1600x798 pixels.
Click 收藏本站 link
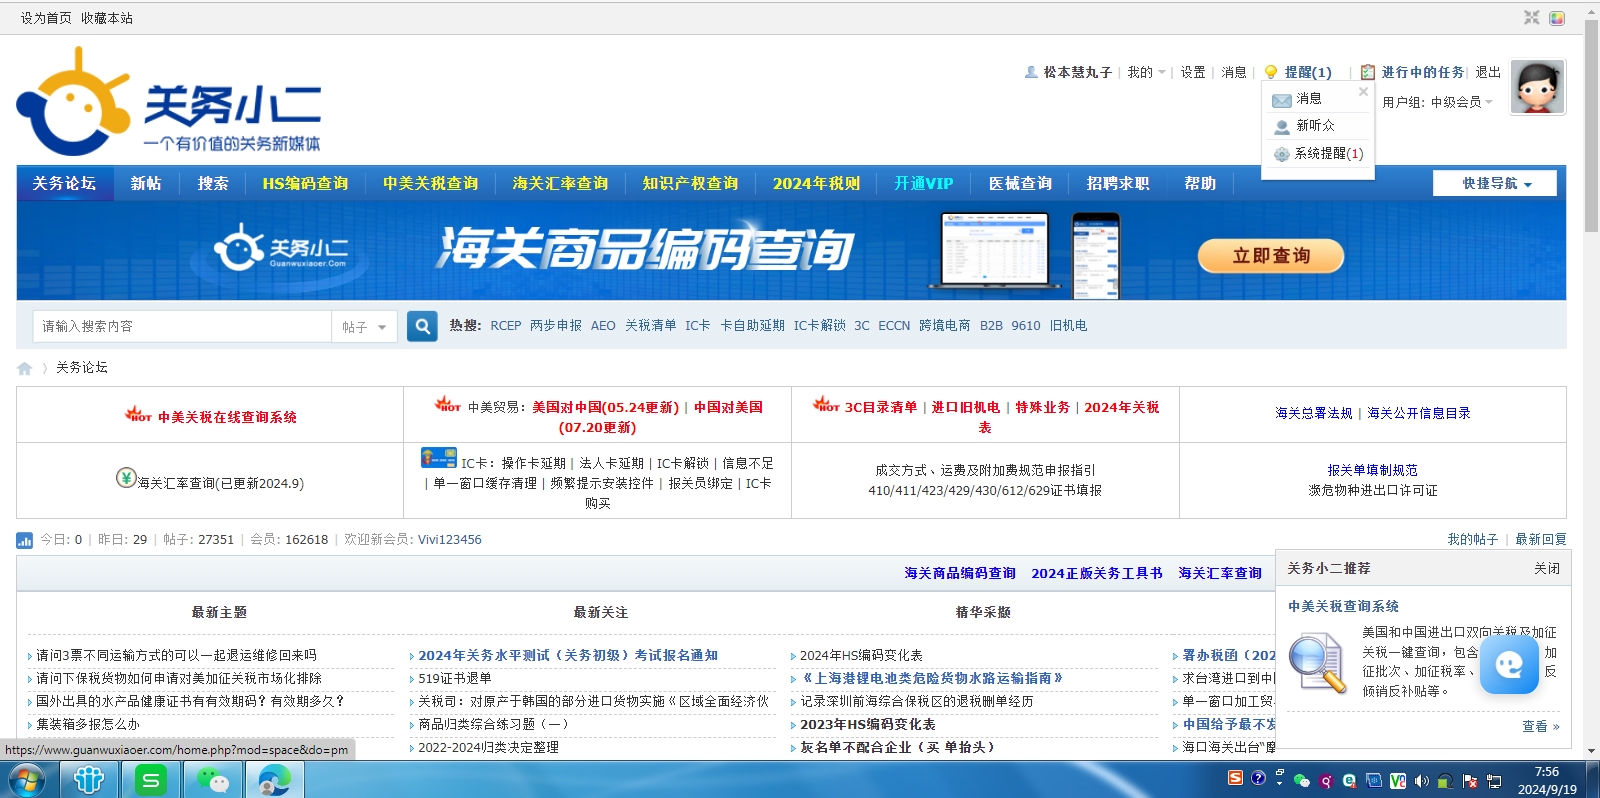click(x=107, y=18)
